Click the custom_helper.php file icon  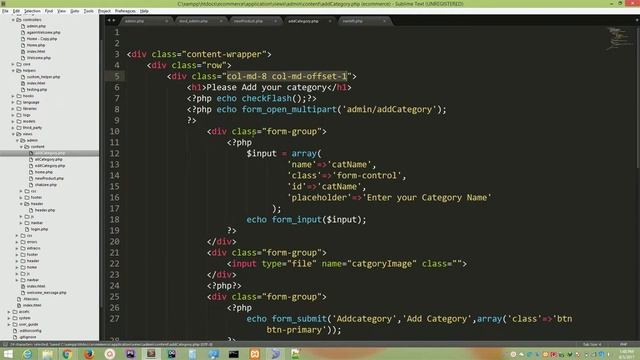(x=23, y=77)
